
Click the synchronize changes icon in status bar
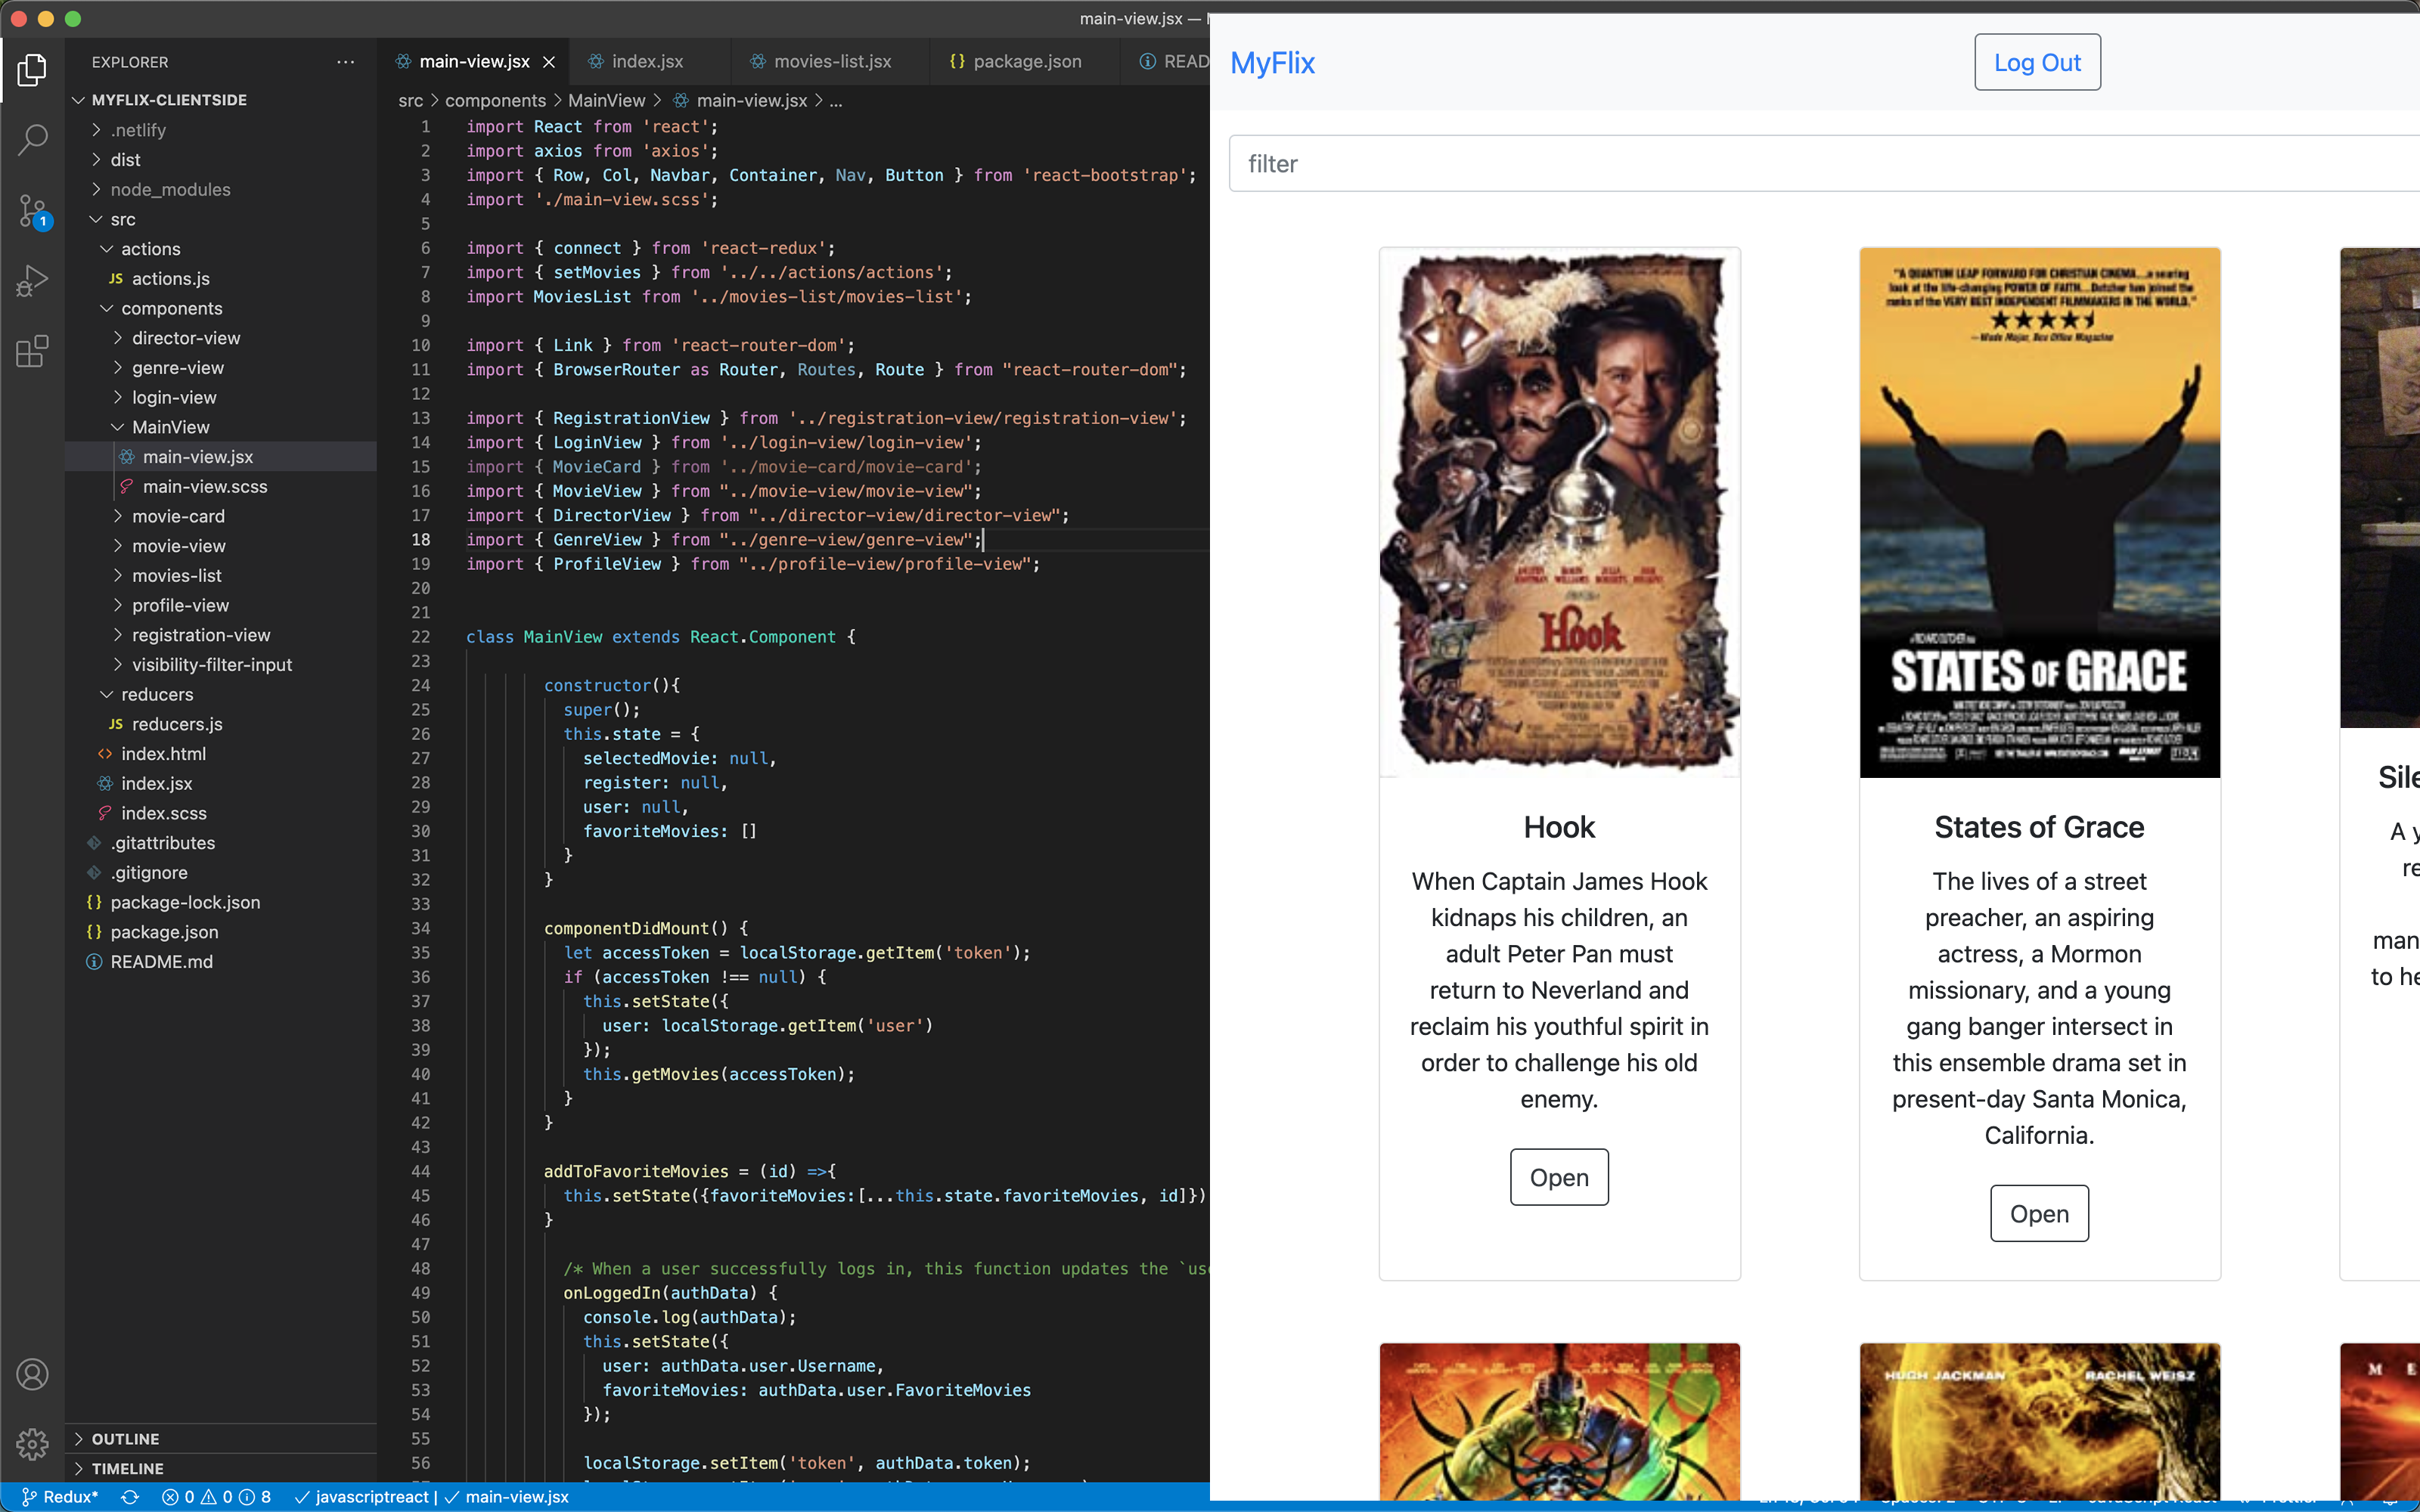(130, 1497)
